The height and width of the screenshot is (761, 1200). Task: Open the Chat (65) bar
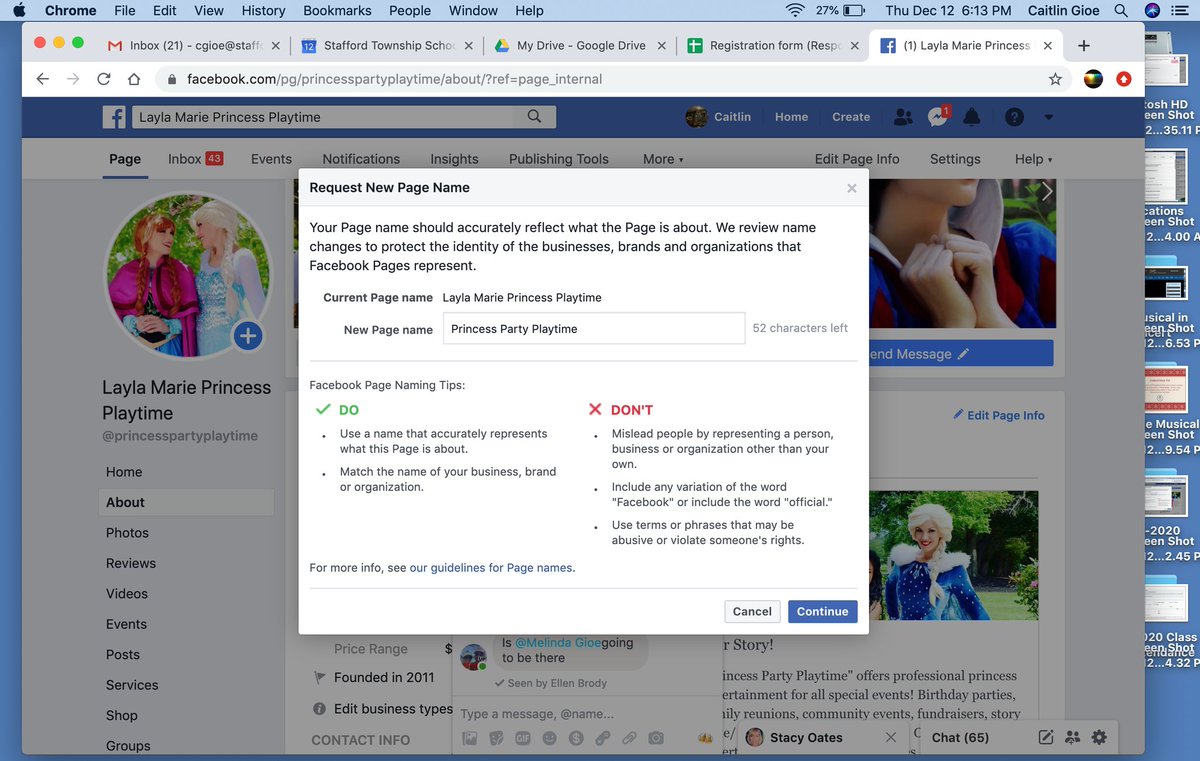tap(960, 738)
